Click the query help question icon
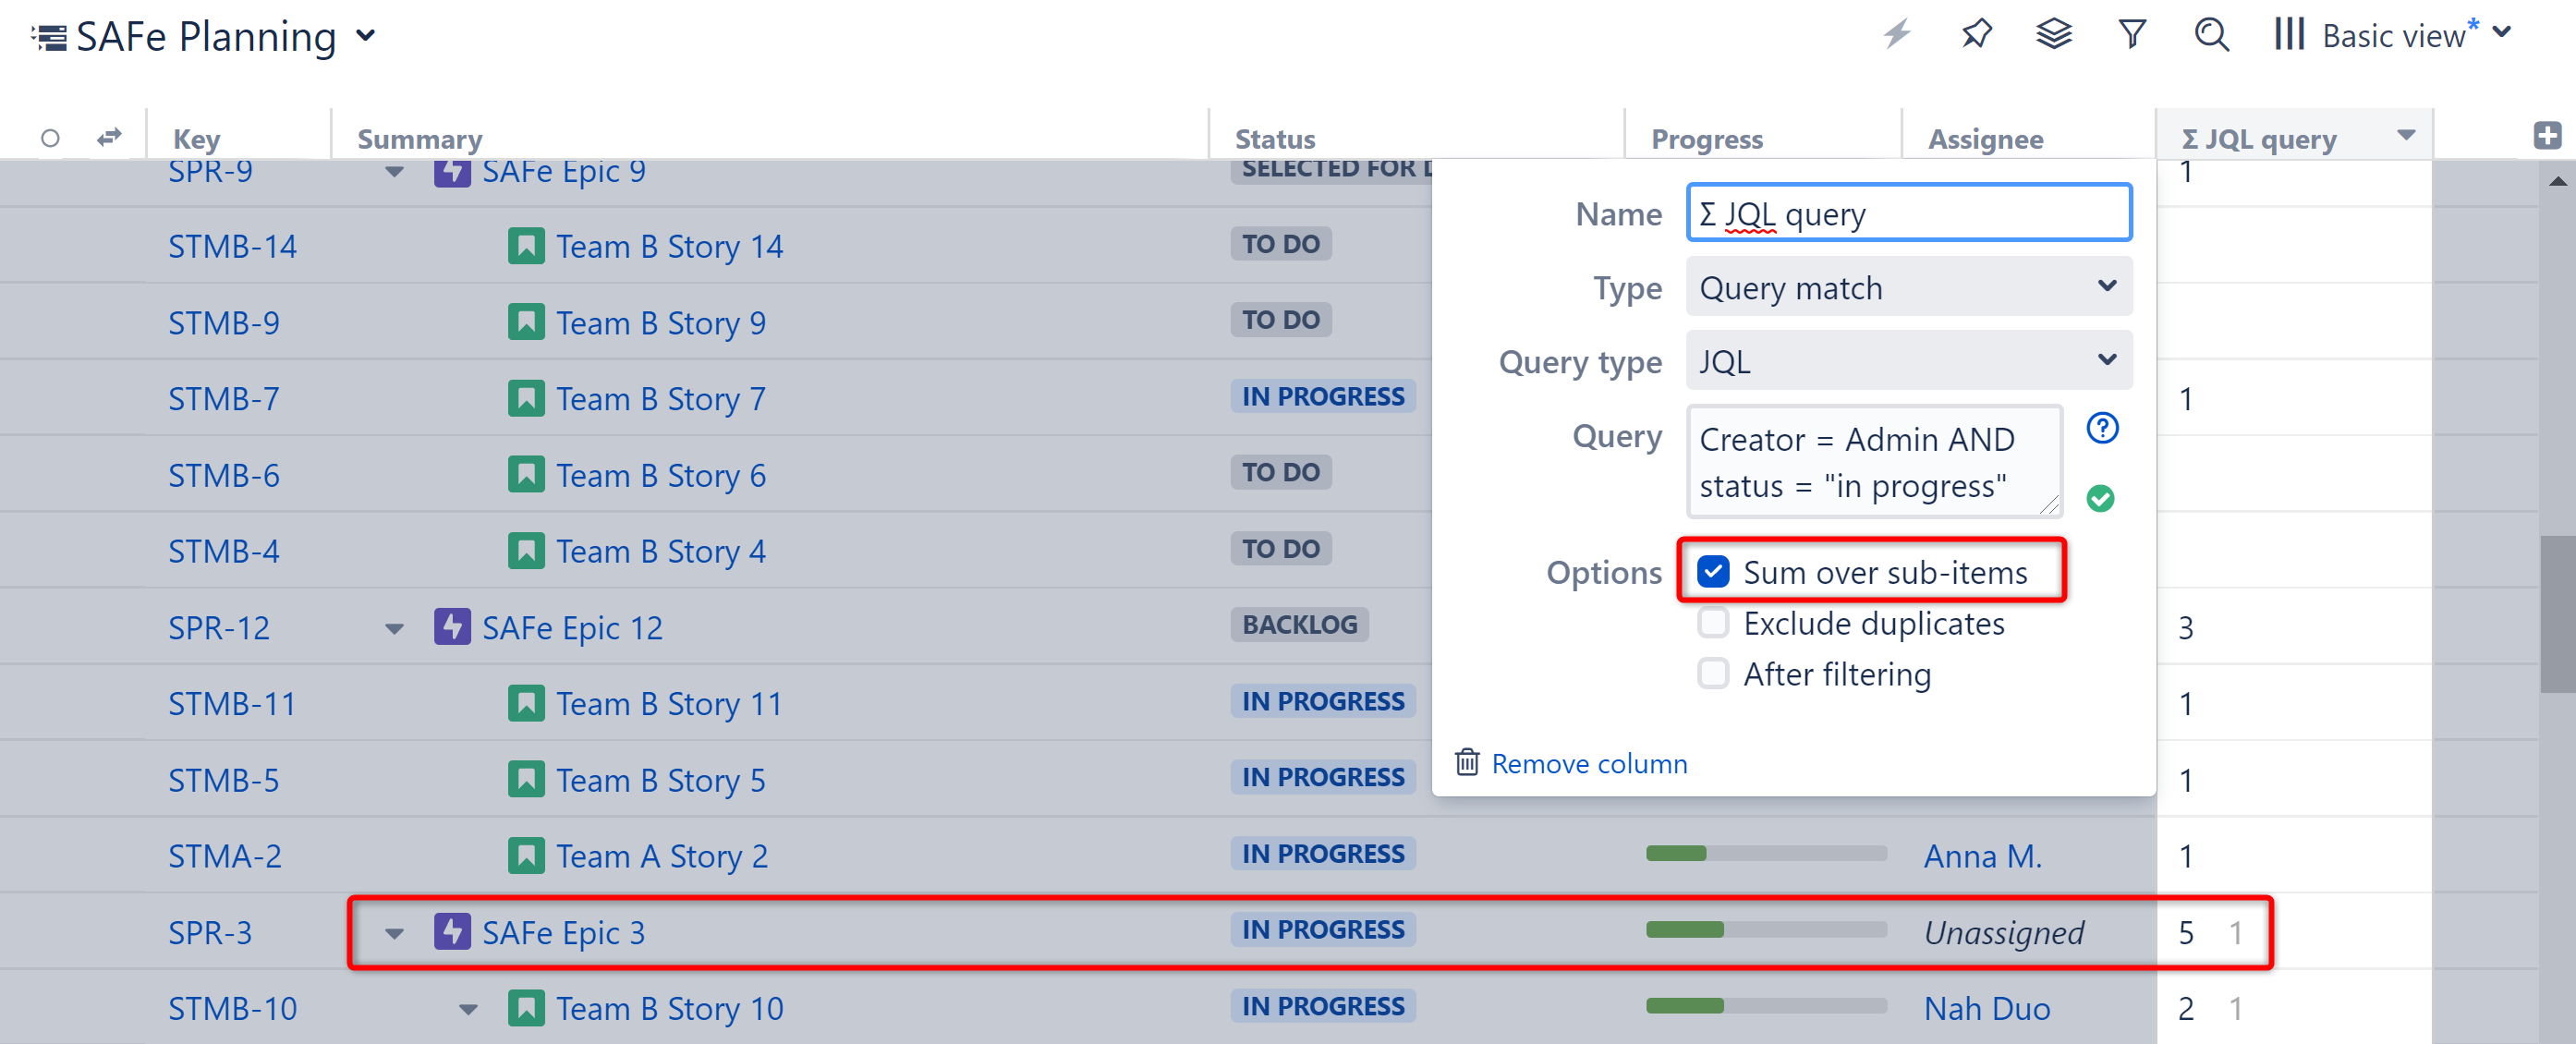This screenshot has width=2576, height=1044. tap(2102, 429)
